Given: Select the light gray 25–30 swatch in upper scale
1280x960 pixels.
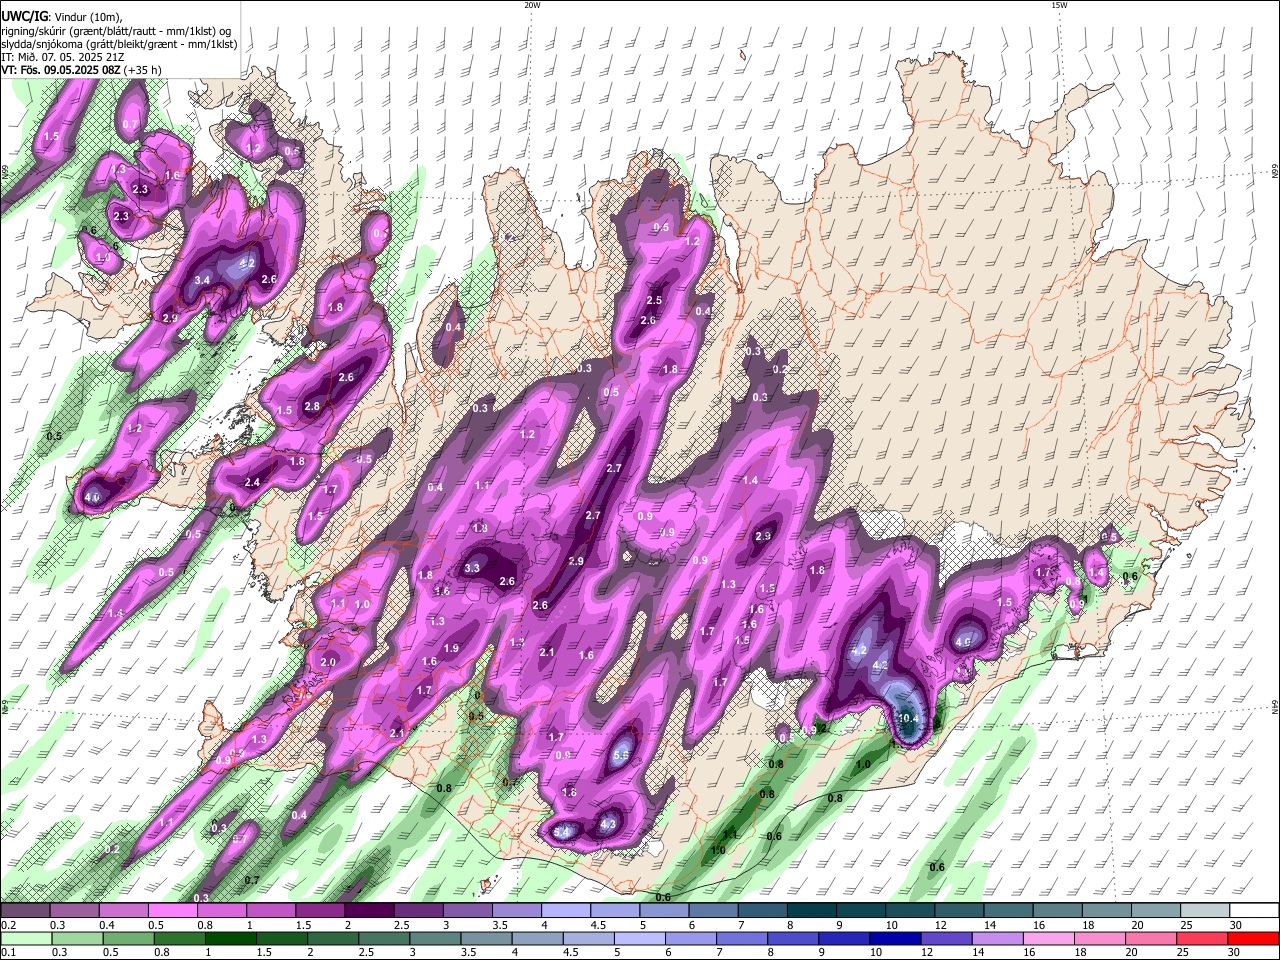Looking at the screenshot, I should pos(1205,911).
